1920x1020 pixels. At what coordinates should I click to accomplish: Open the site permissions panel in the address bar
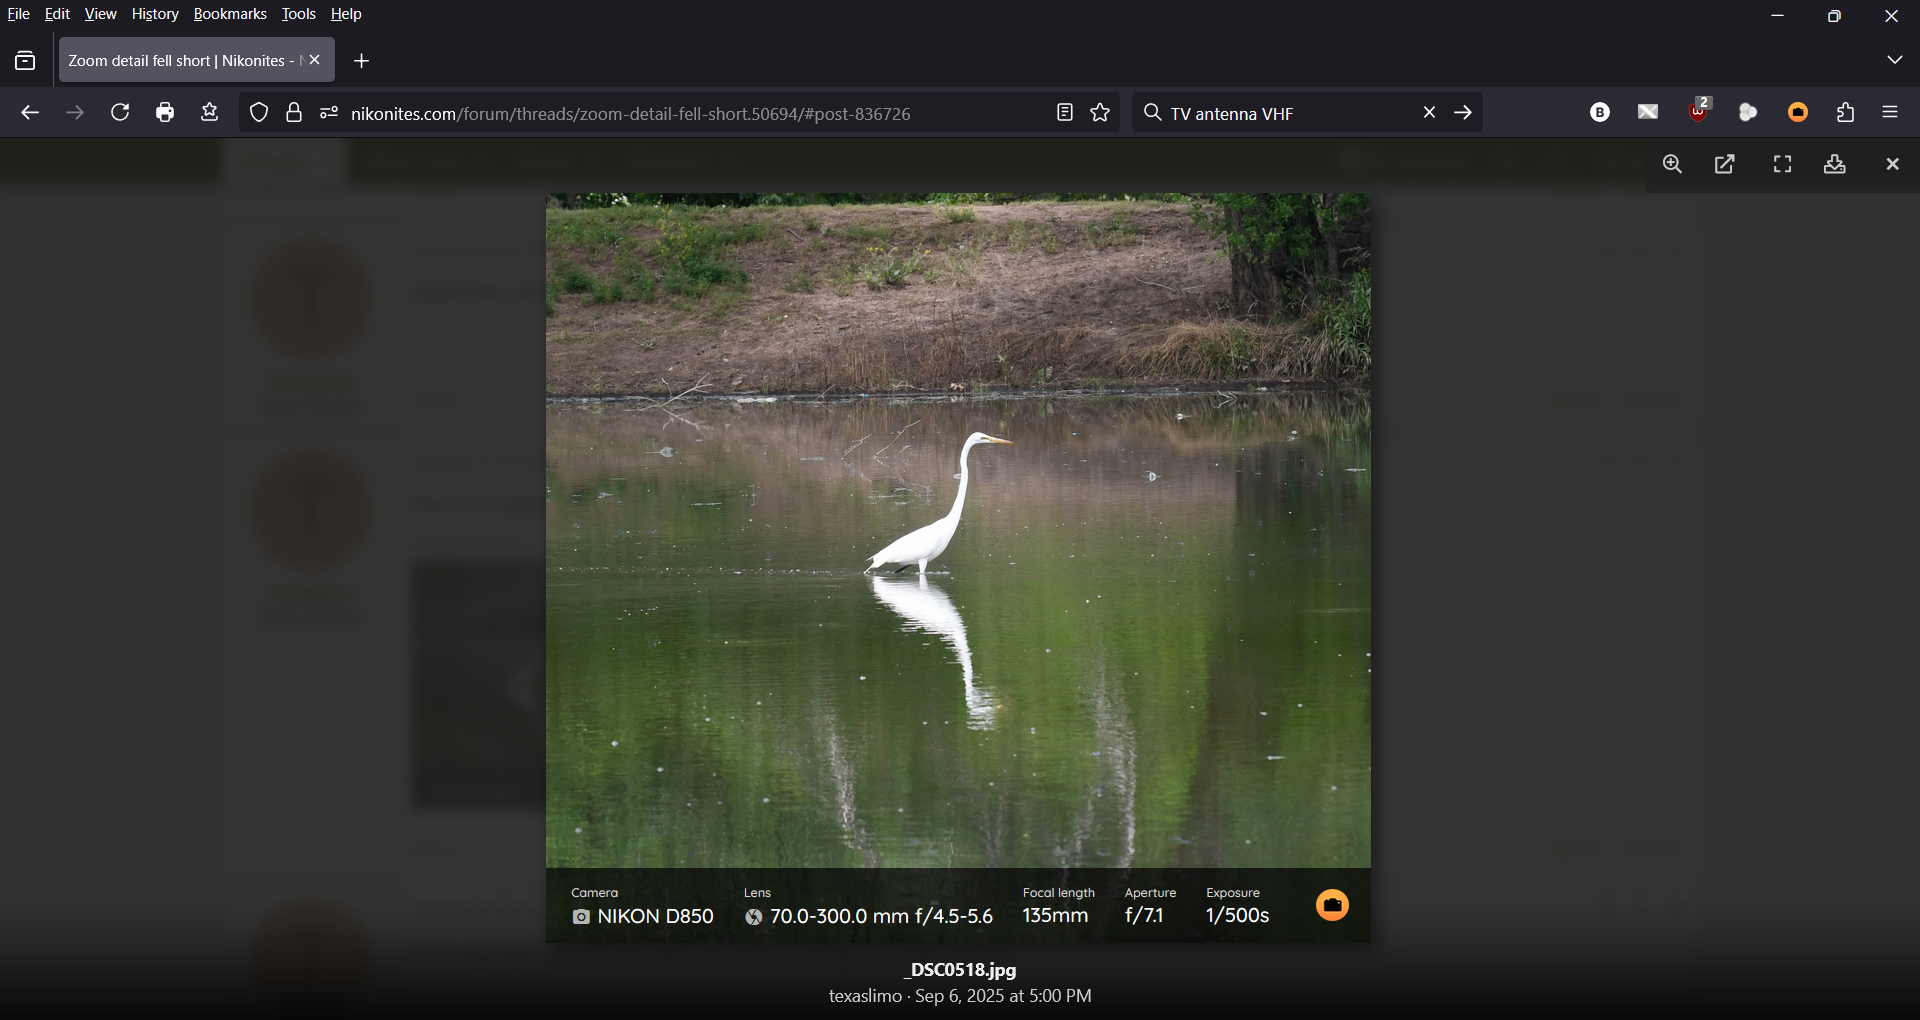click(x=329, y=113)
